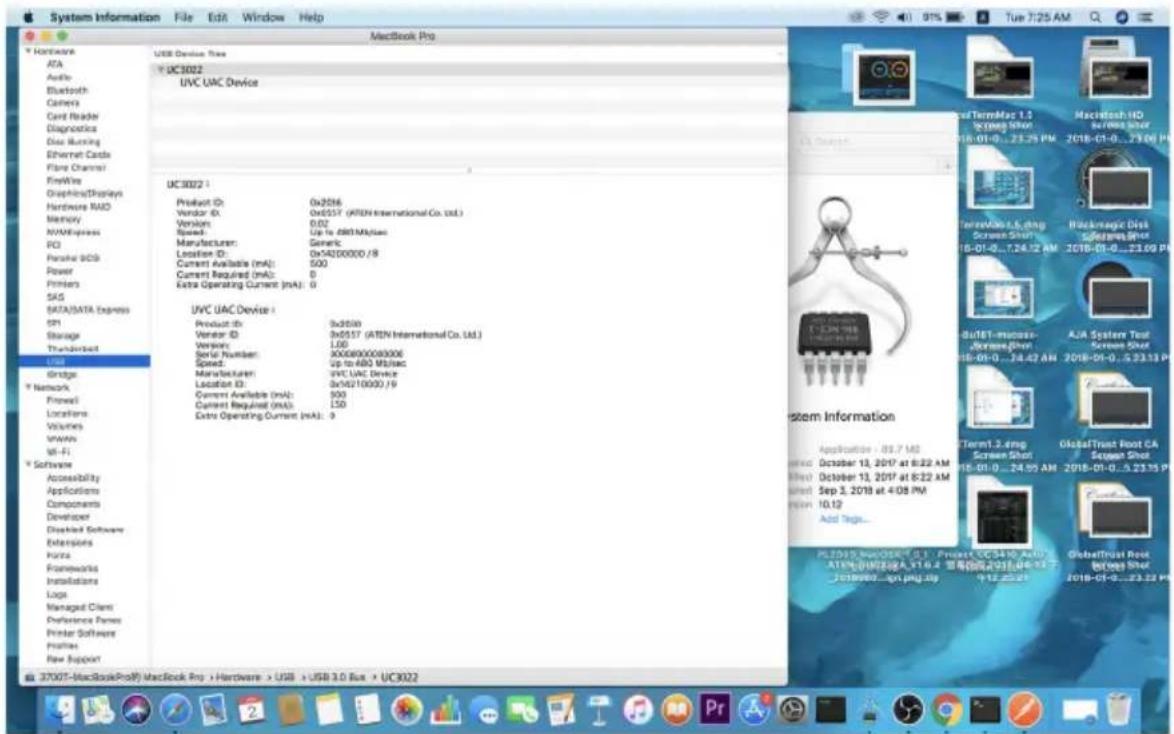Select Firewall under Network

tap(62, 400)
